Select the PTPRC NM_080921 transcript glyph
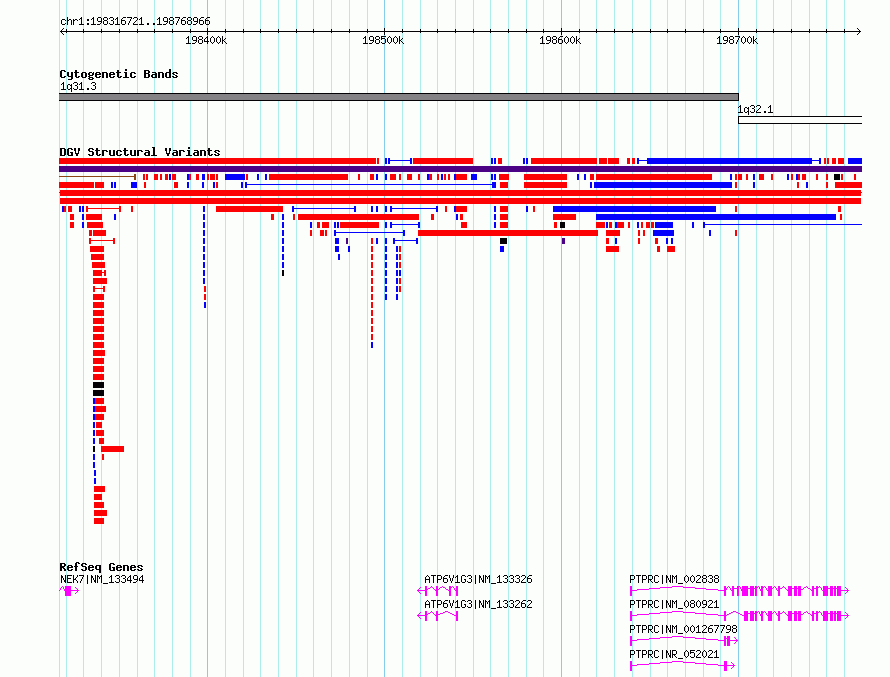Image resolution: width=890 pixels, height=677 pixels. 740,616
